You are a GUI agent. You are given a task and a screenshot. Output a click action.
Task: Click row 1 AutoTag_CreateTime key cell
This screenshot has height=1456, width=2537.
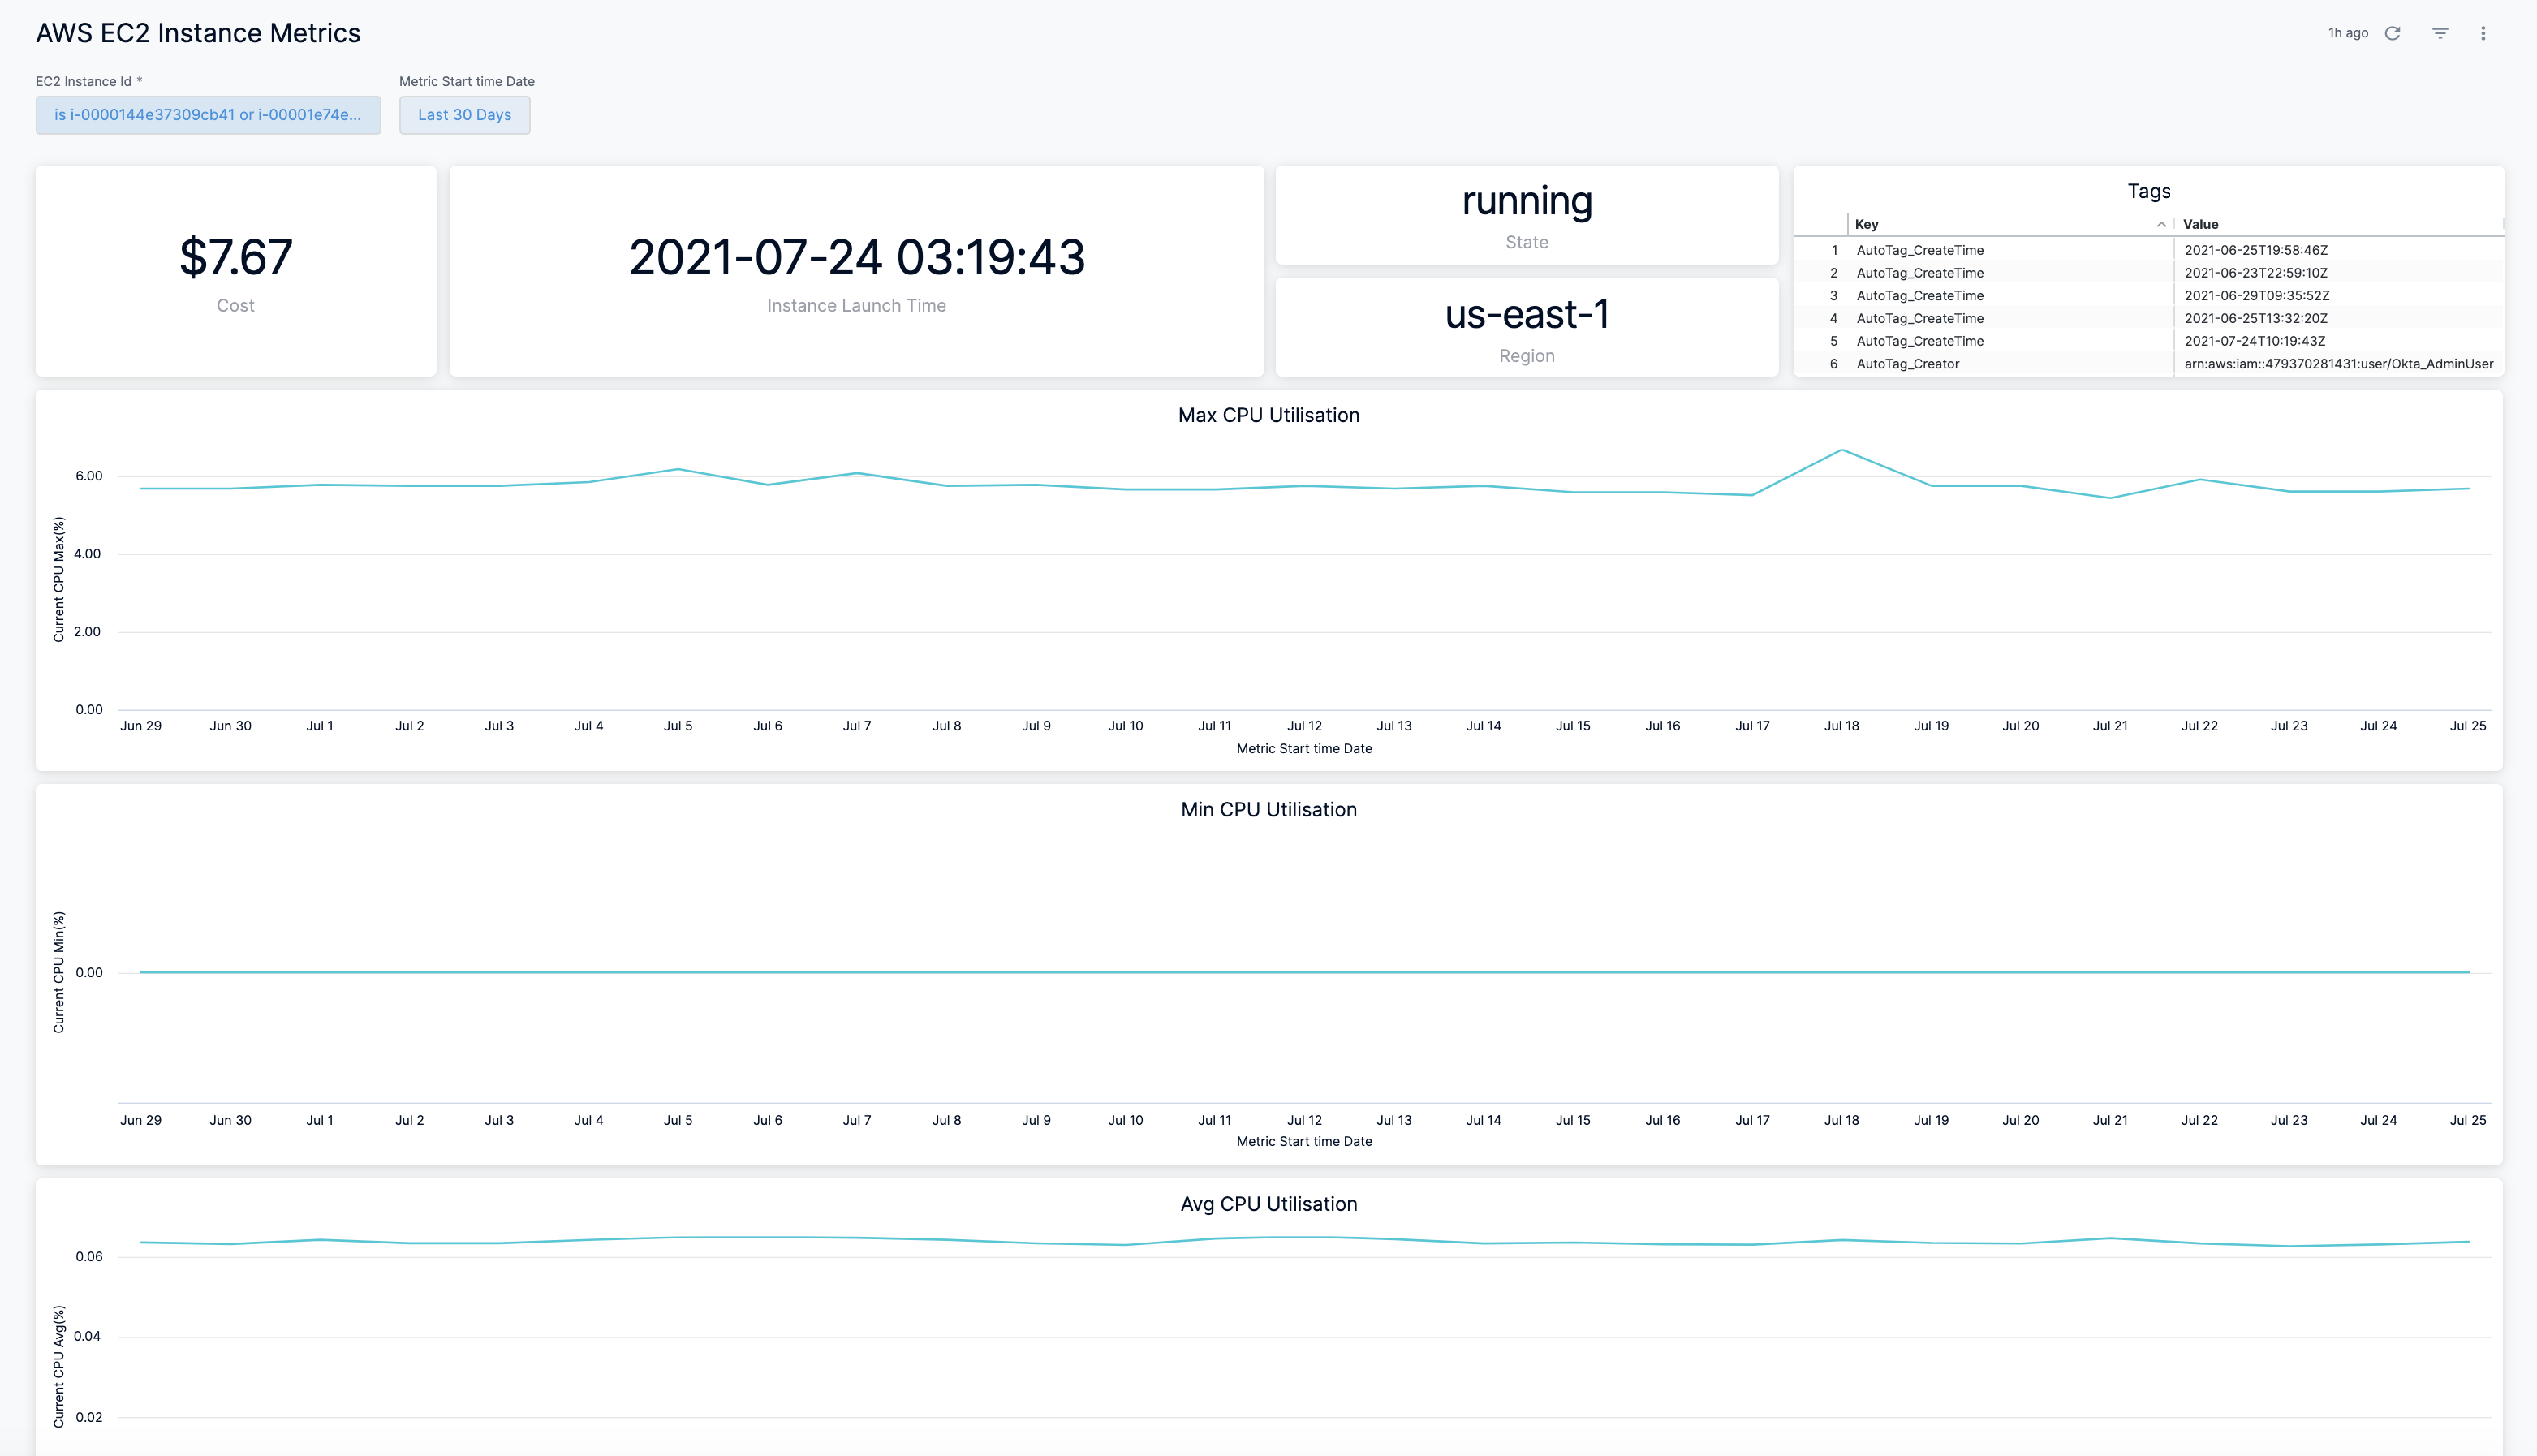pos(1919,250)
